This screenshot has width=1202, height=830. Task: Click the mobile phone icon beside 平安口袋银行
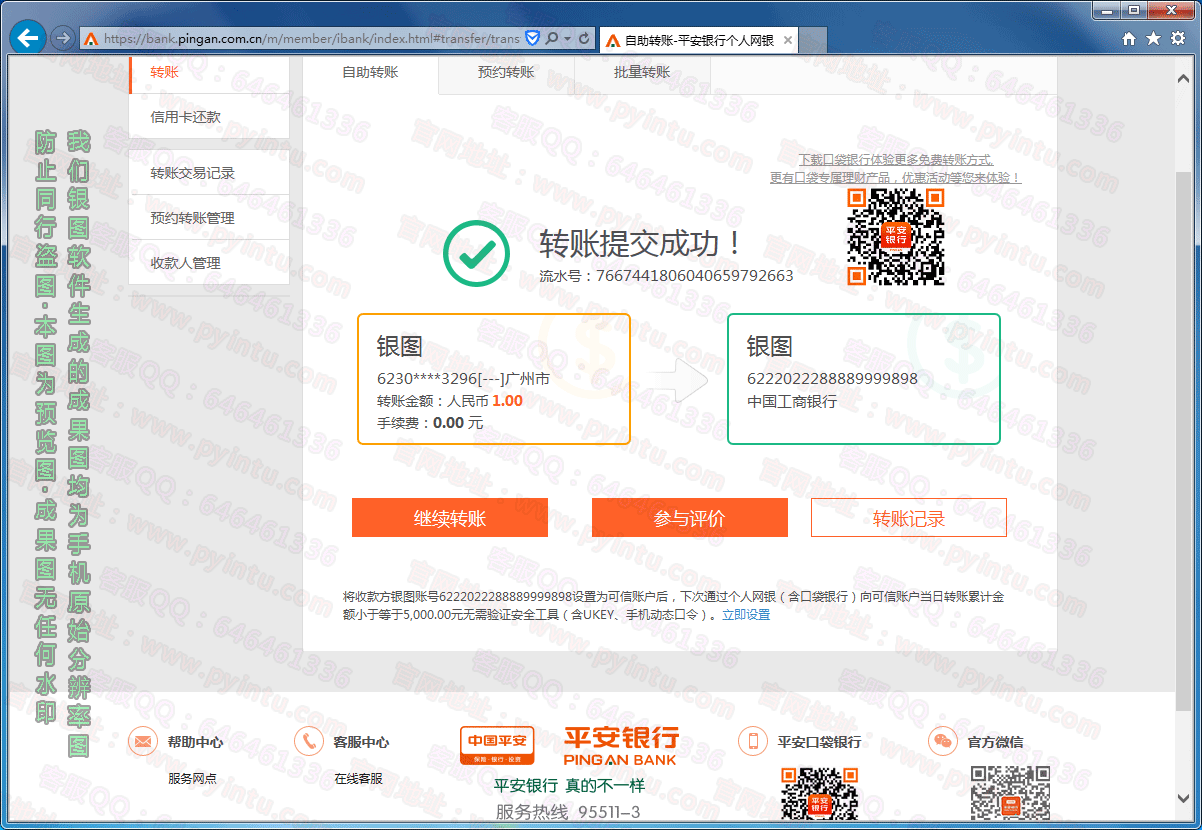[x=753, y=741]
